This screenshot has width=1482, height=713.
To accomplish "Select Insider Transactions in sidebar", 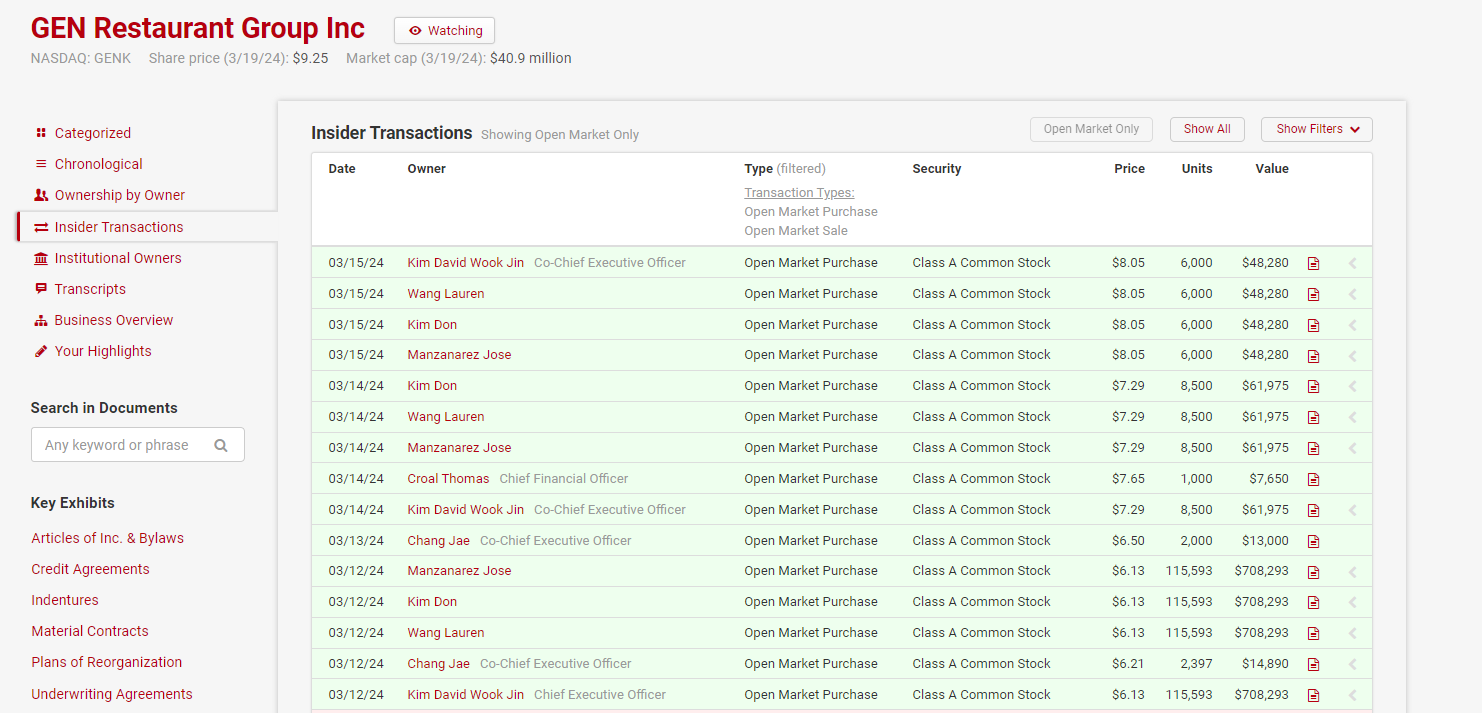I will click(x=119, y=227).
